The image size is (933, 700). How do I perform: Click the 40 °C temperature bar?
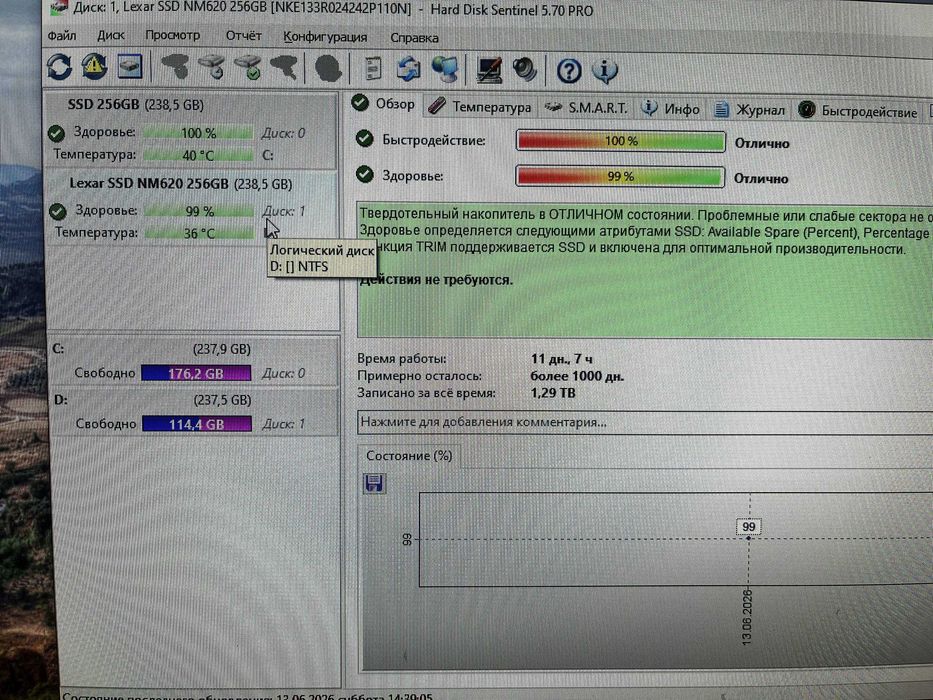(x=198, y=155)
